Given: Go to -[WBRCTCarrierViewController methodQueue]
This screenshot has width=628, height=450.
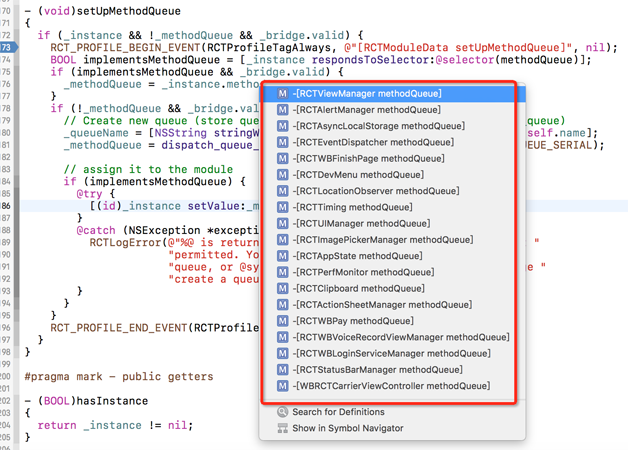Looking at the screenshot, I should (x=391, y=386).
